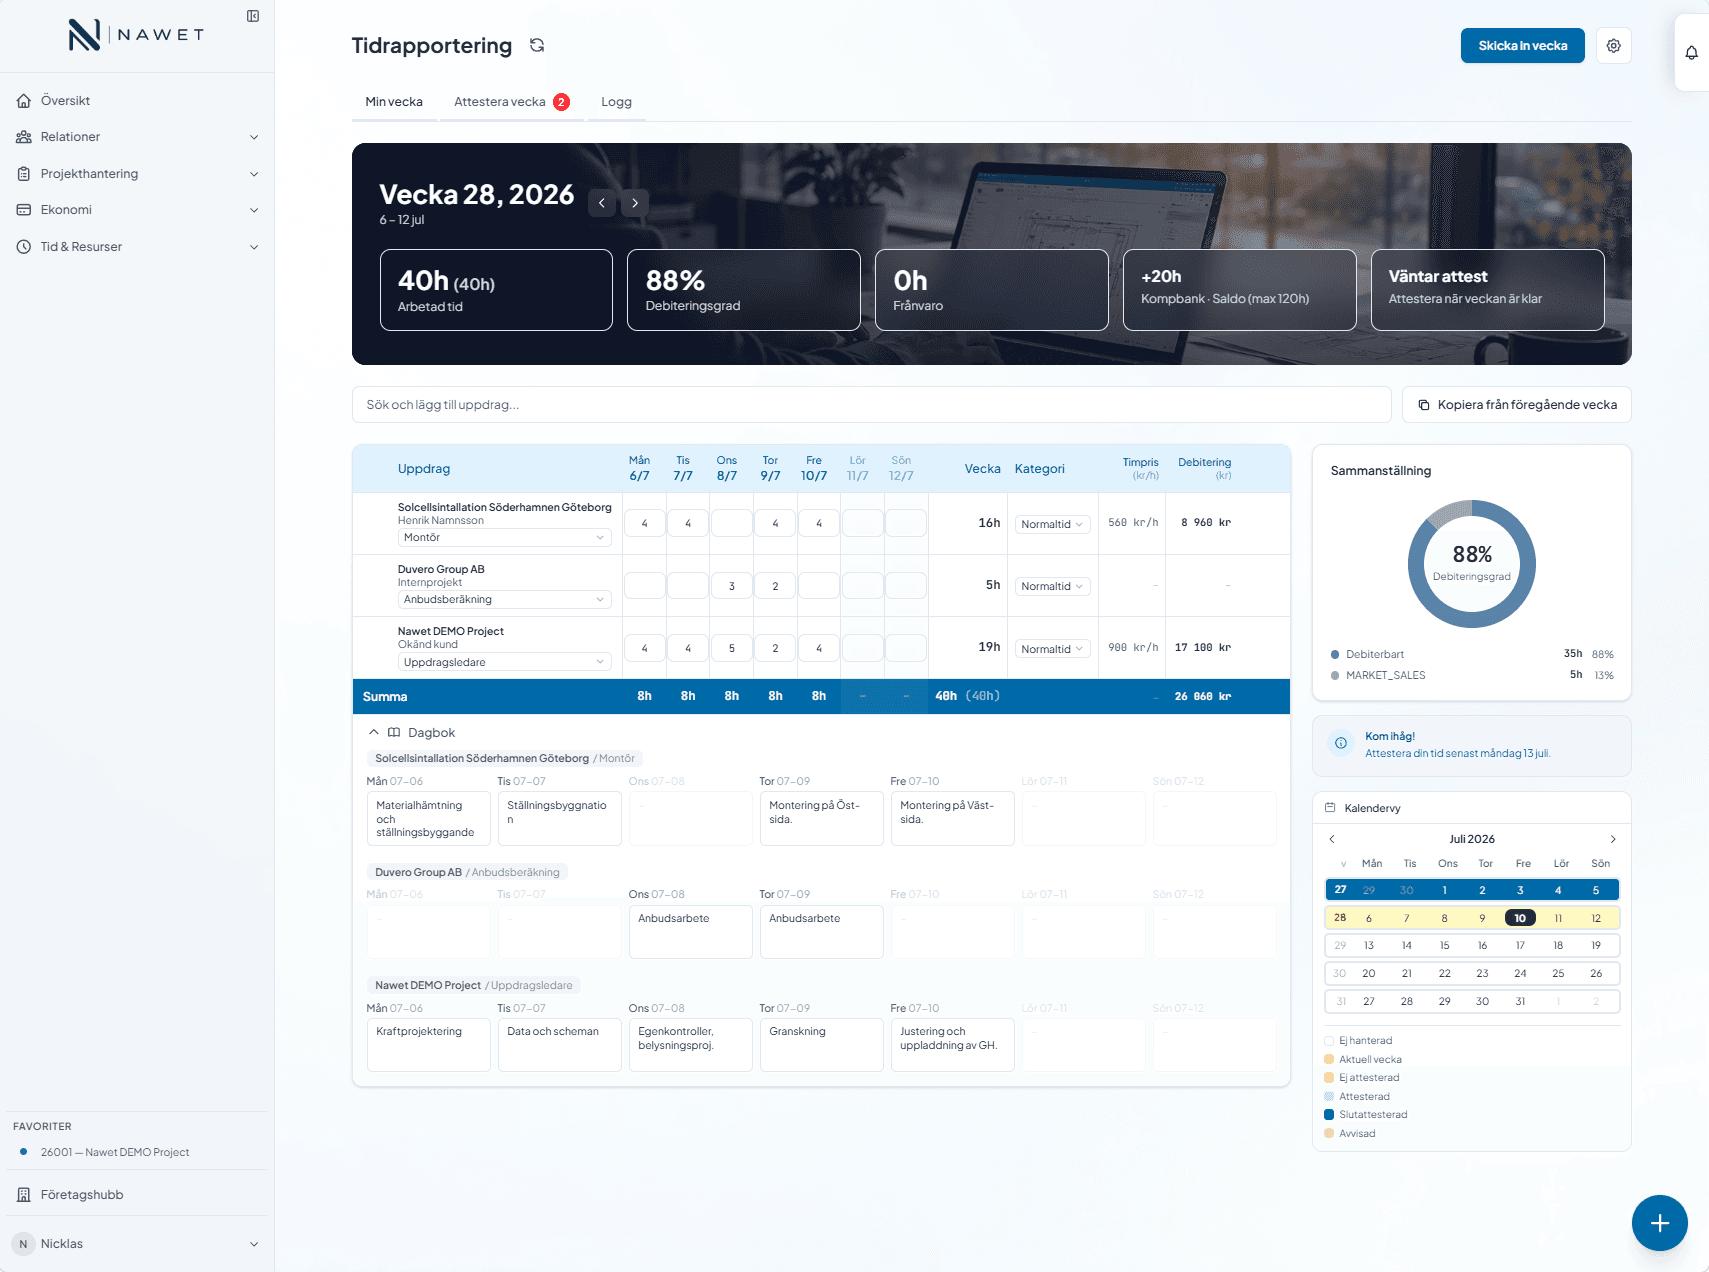Click the Kom ihåg info icon

[1341, 743]
